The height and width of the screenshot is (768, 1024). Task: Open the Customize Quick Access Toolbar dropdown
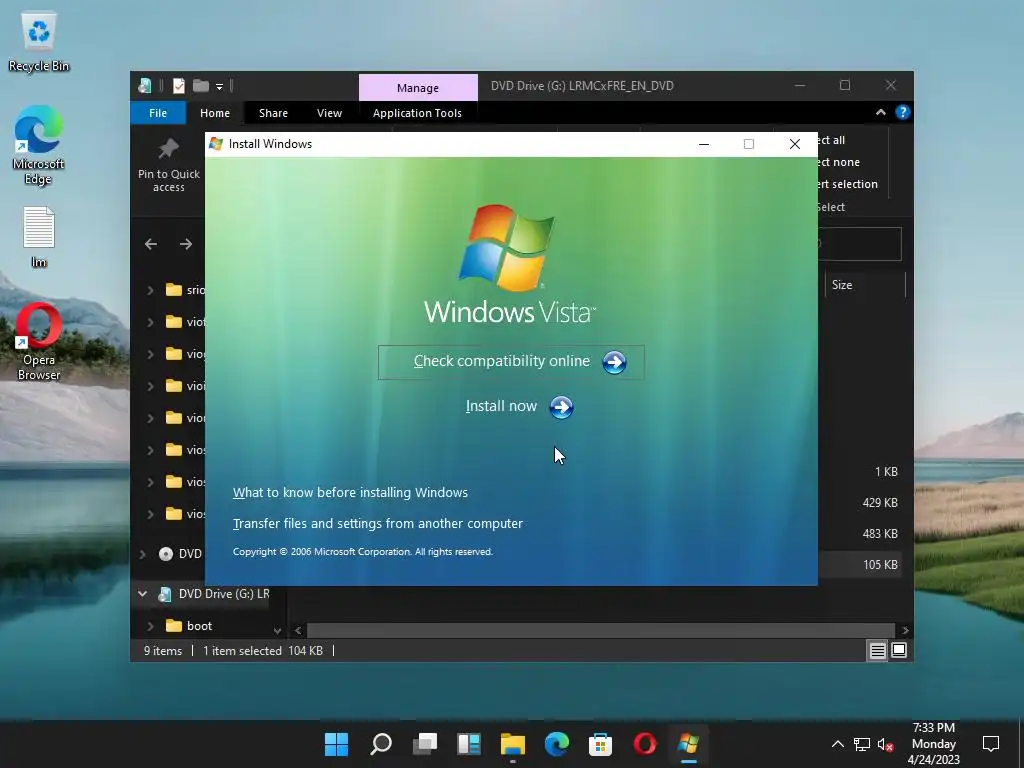tap(219, 86)
